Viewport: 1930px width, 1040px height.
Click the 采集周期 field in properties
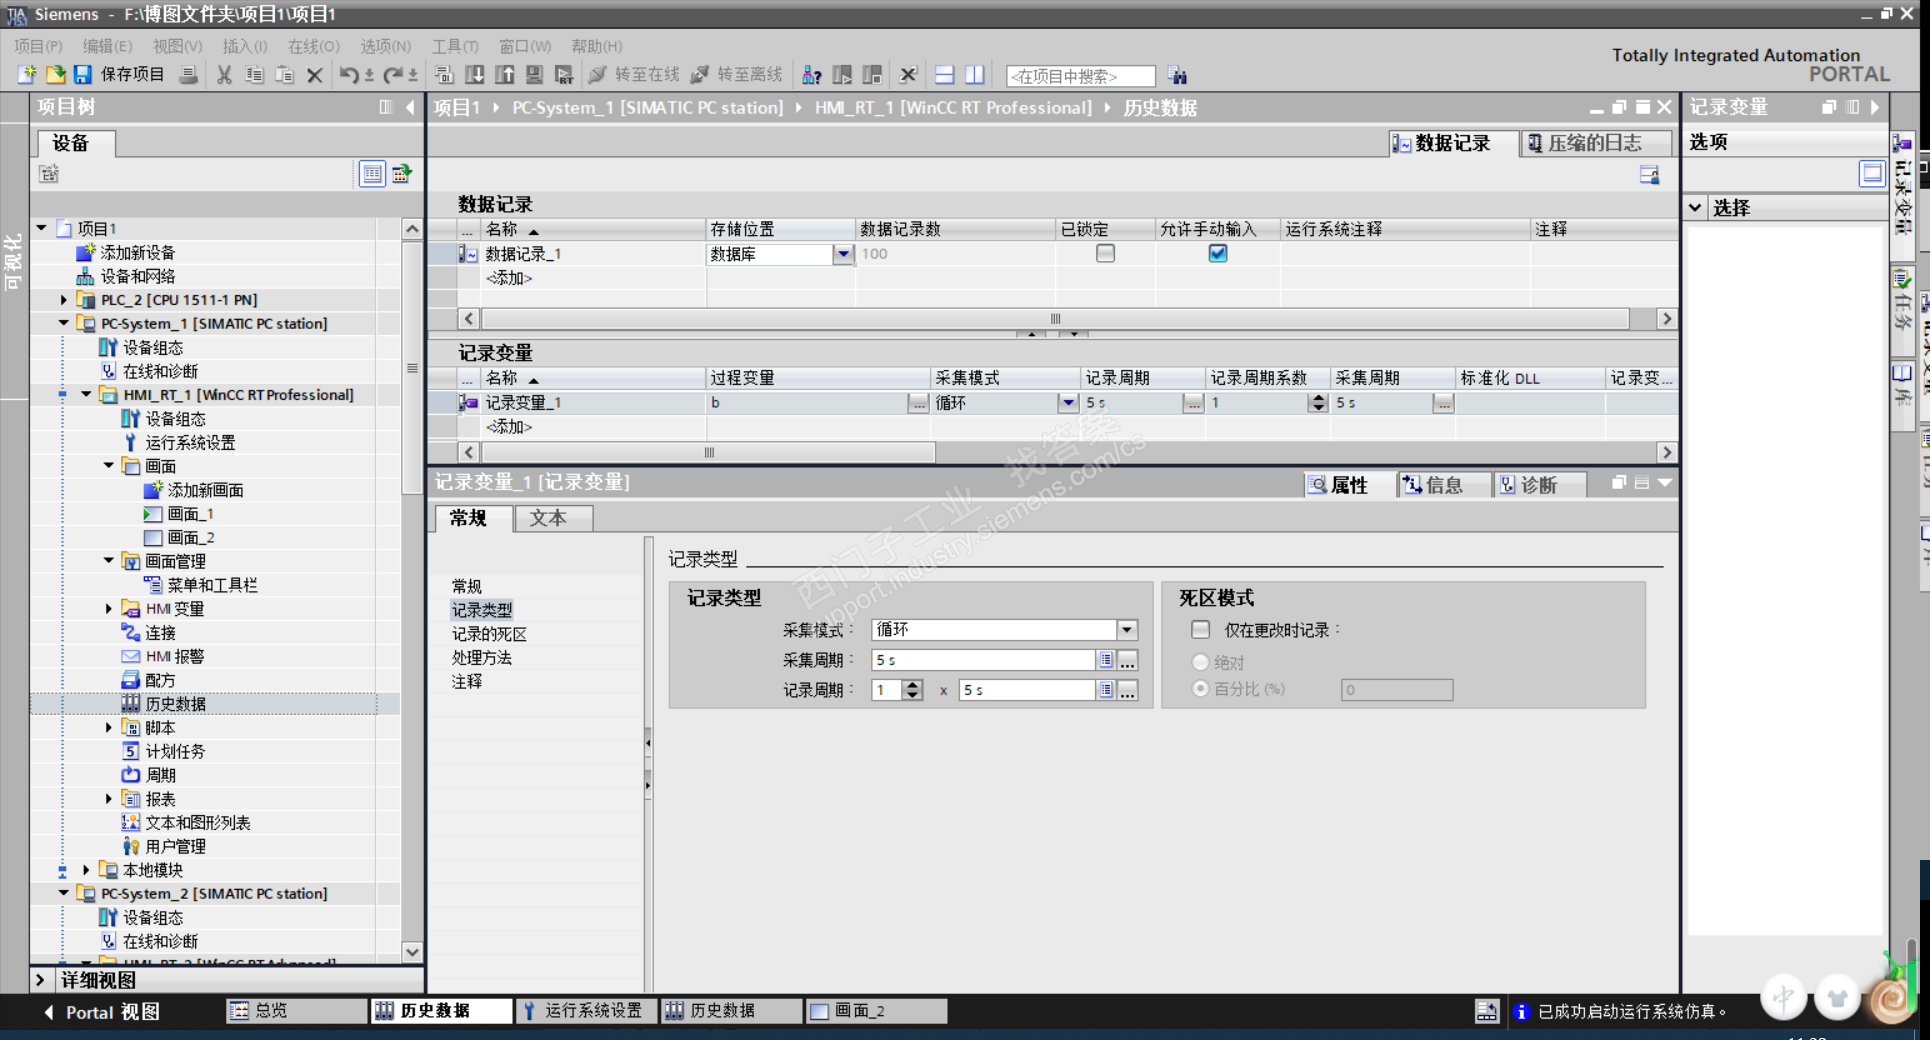(x=984, y=660)
